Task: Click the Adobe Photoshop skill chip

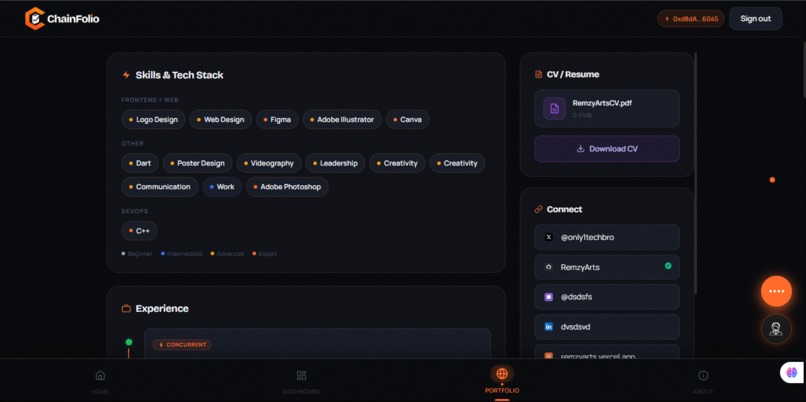Action: tap(287, 187)
